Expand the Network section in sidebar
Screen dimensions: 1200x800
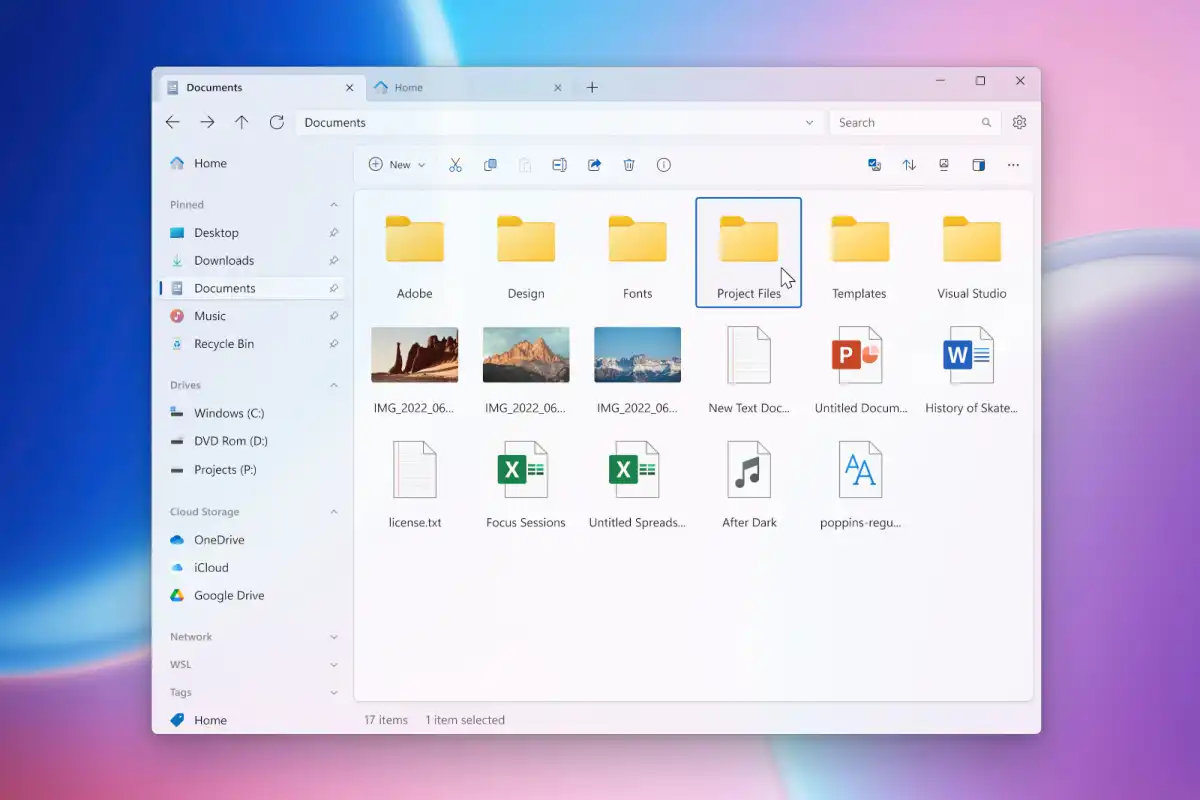334,637
